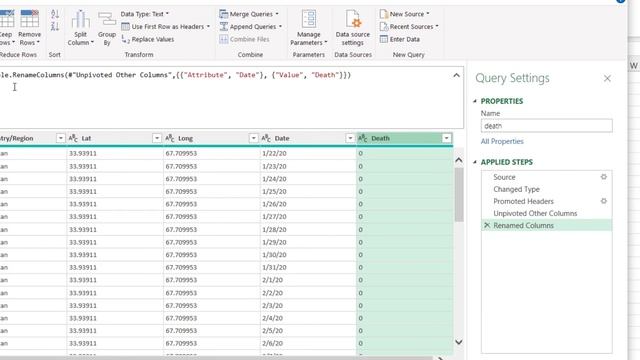Viewport: 640px width, 360px height.
Task: Collapse the APPLIED STEPS section
Action: coord(475,162)
